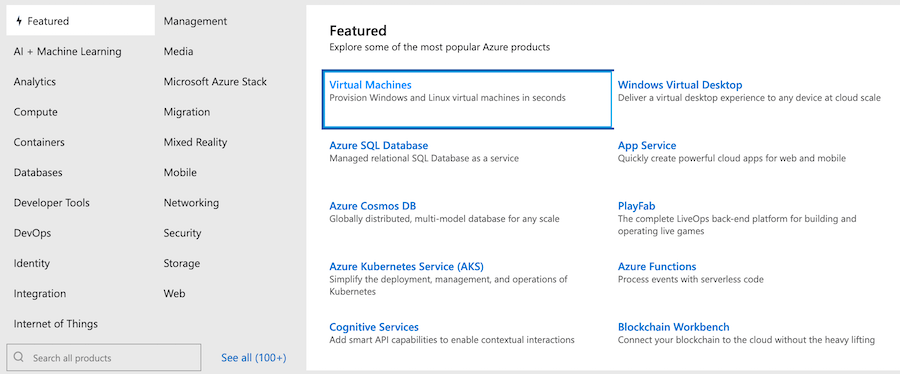Go to Azure SQL Database product
Screen dimensions: 900x374
(379, 146)
